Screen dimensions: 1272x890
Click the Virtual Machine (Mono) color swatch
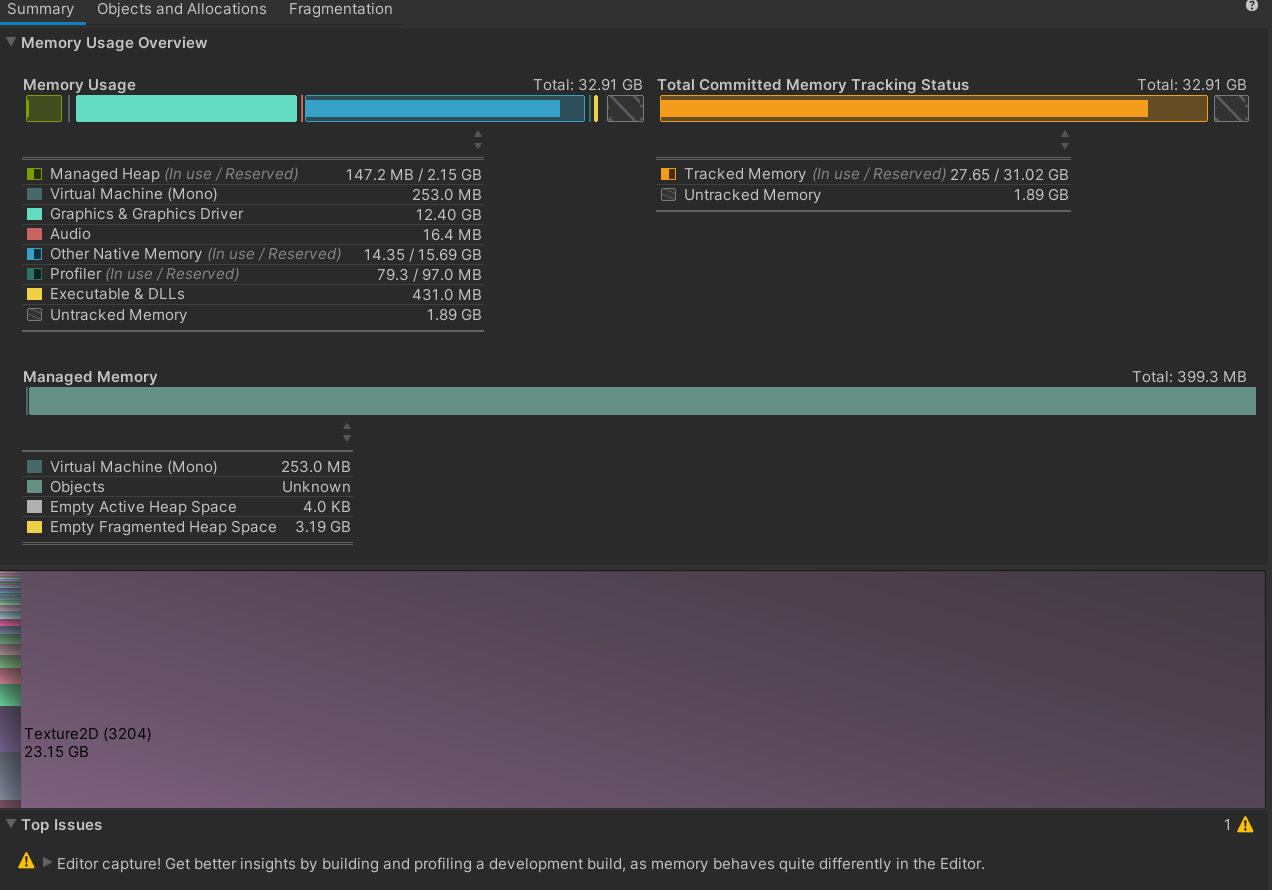tap(36, 466)
